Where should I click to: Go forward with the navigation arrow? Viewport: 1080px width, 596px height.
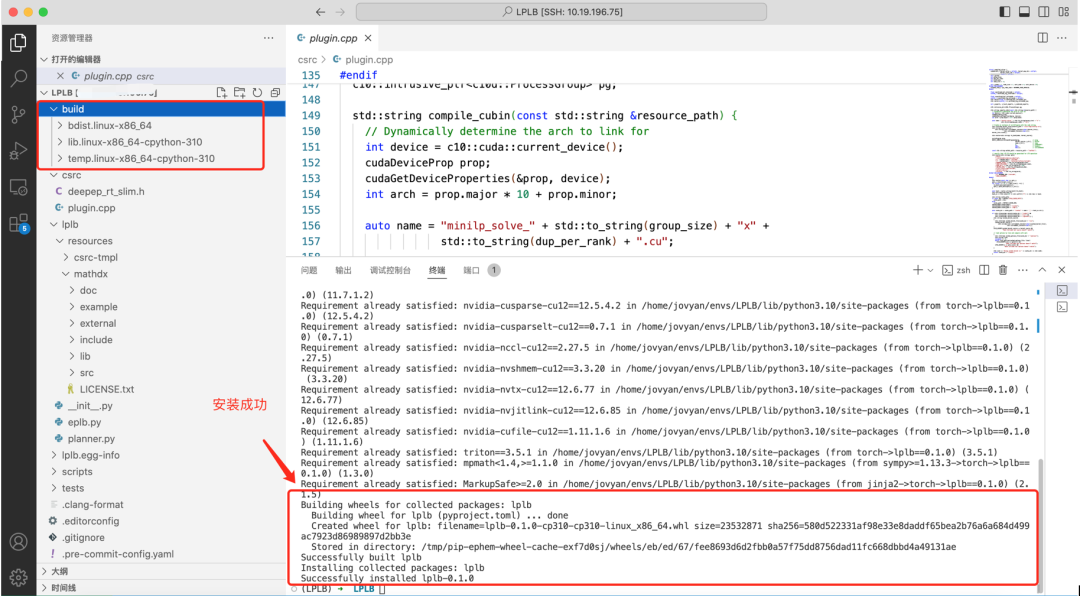pos(340,12)
